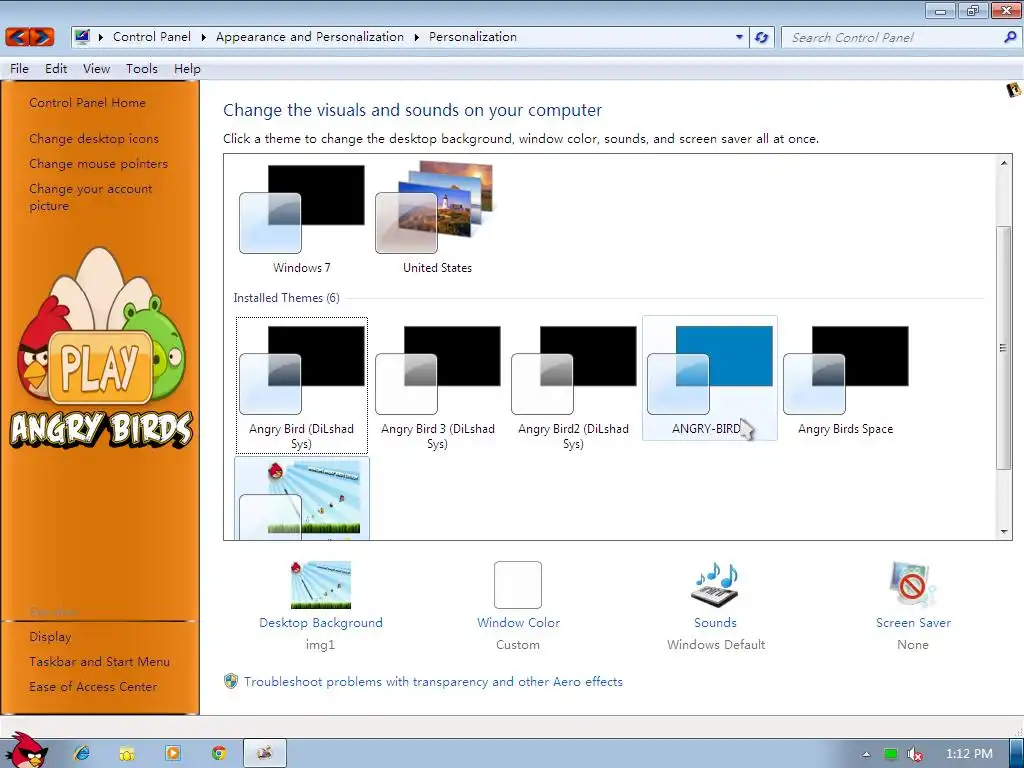
Task: Open the Edit menu
Action: click(x=56, y=69)
